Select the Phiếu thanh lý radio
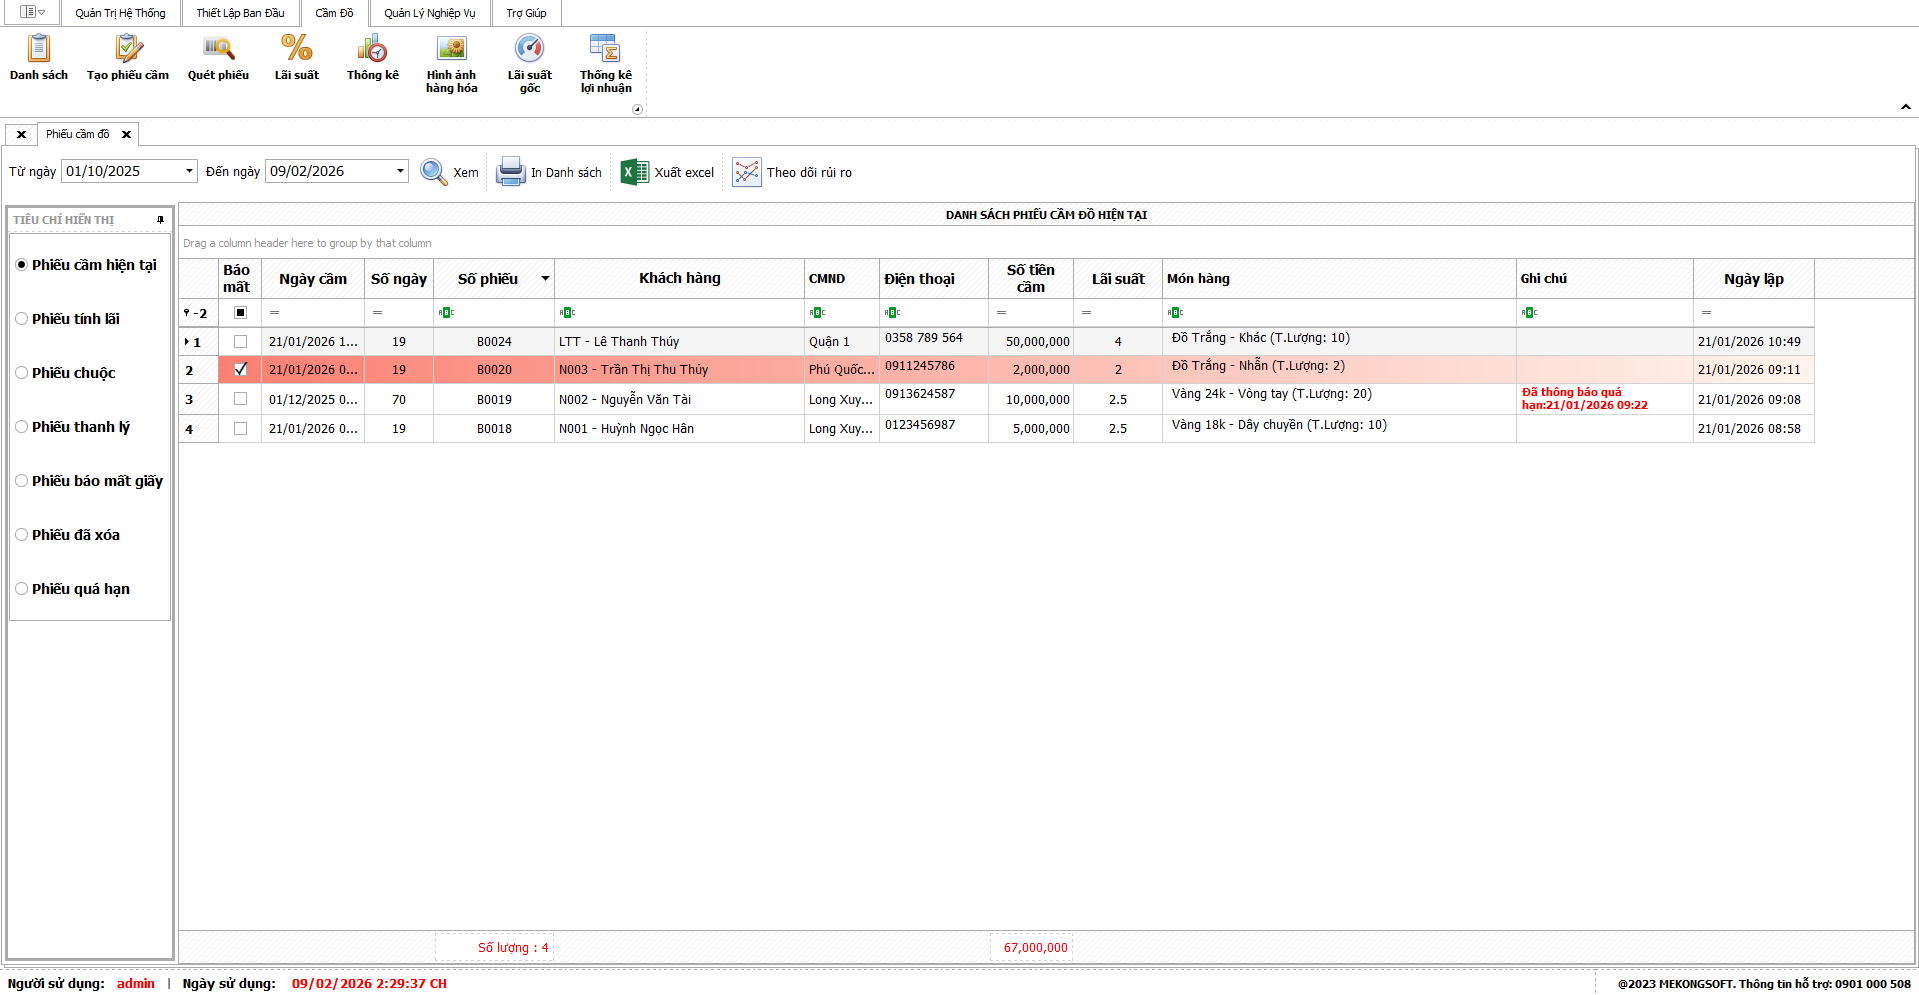Screen dimensions: 1919x995 click(x=21, y=427)
